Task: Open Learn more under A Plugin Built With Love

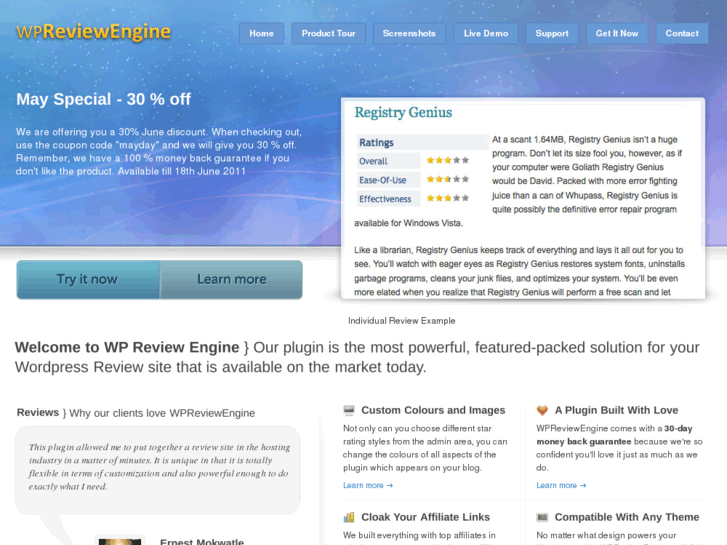Action: [561, 485]
